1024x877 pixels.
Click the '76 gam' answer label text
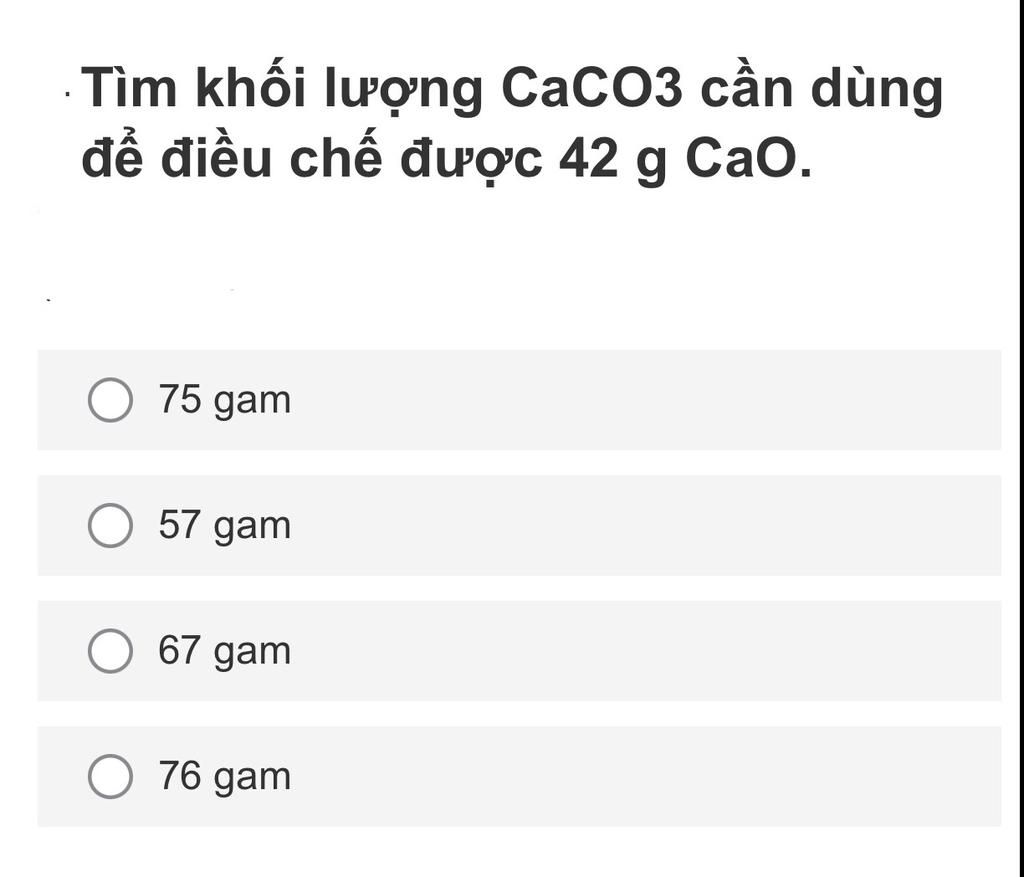pyautogui.click(x=225, y=776)
